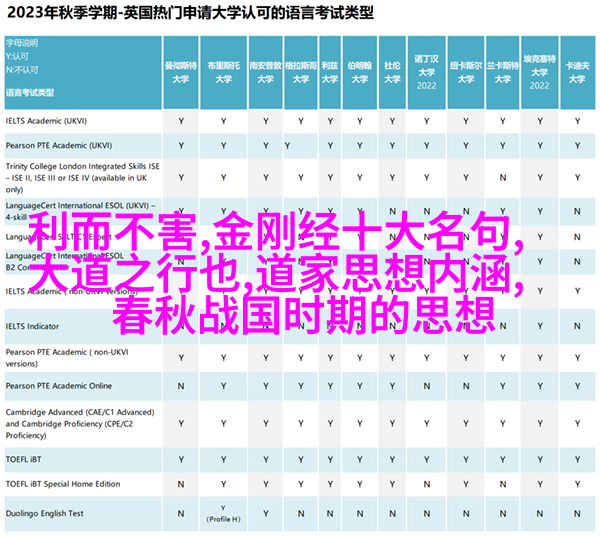Select the Pearson PTE Academic non-UKVI versions label
The height and width of the screenshot is (536, 600).
67,358
